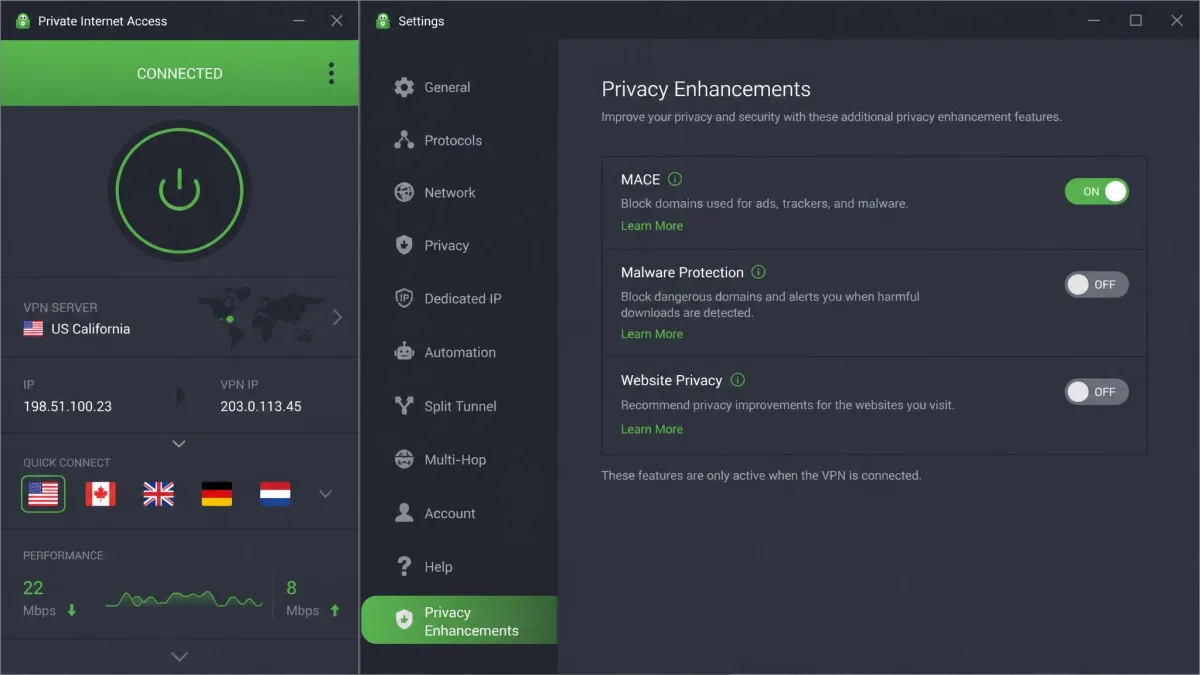Expand the Quick Connect flags dropdown arrow

click(x=325, y=494)
